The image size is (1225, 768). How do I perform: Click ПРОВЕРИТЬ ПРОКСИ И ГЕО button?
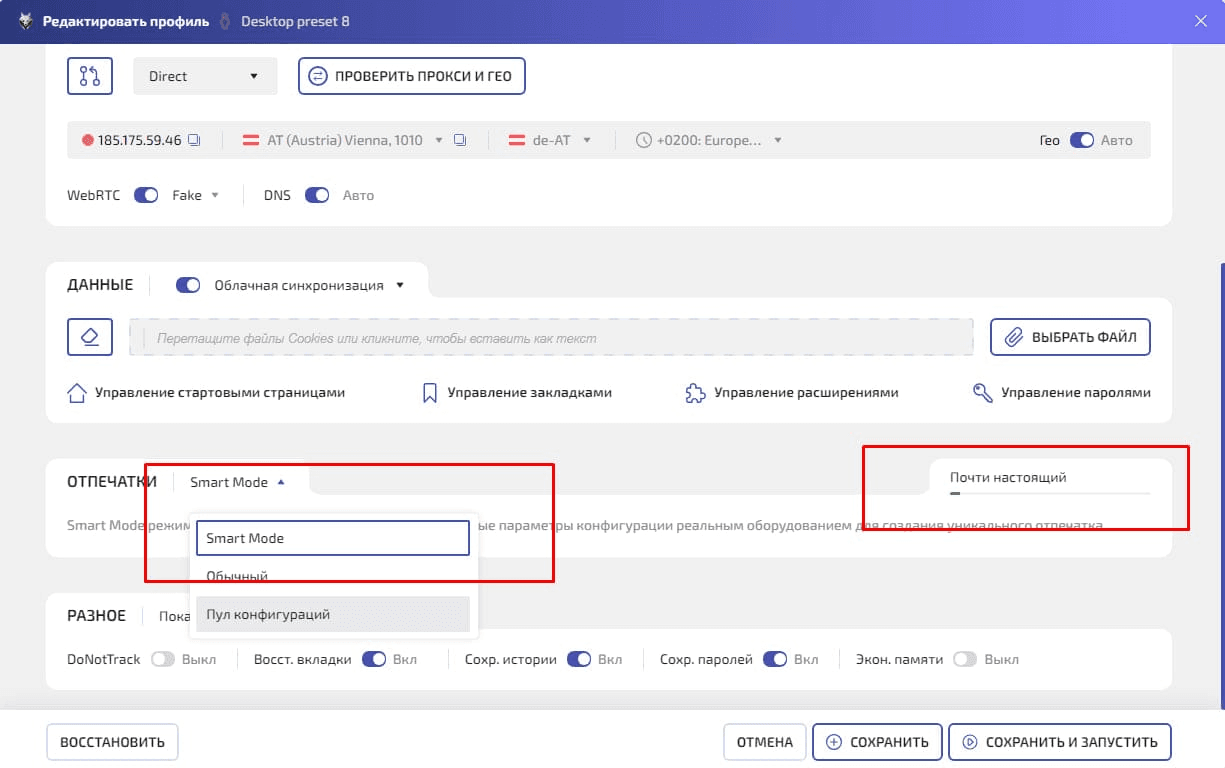point(412,76)
